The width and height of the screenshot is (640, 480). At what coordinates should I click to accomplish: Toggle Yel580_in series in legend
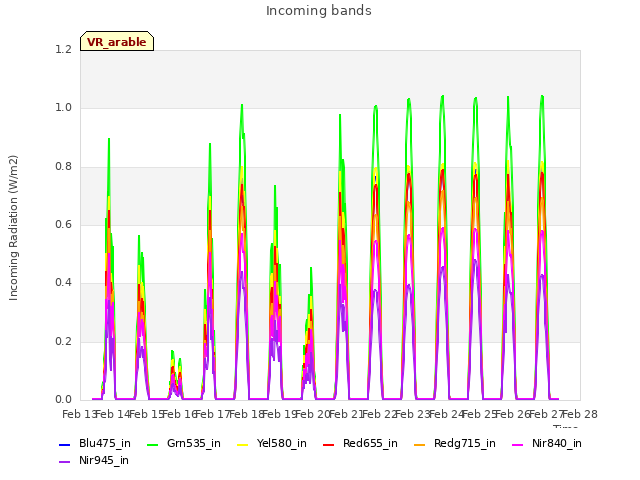[282, 443]
